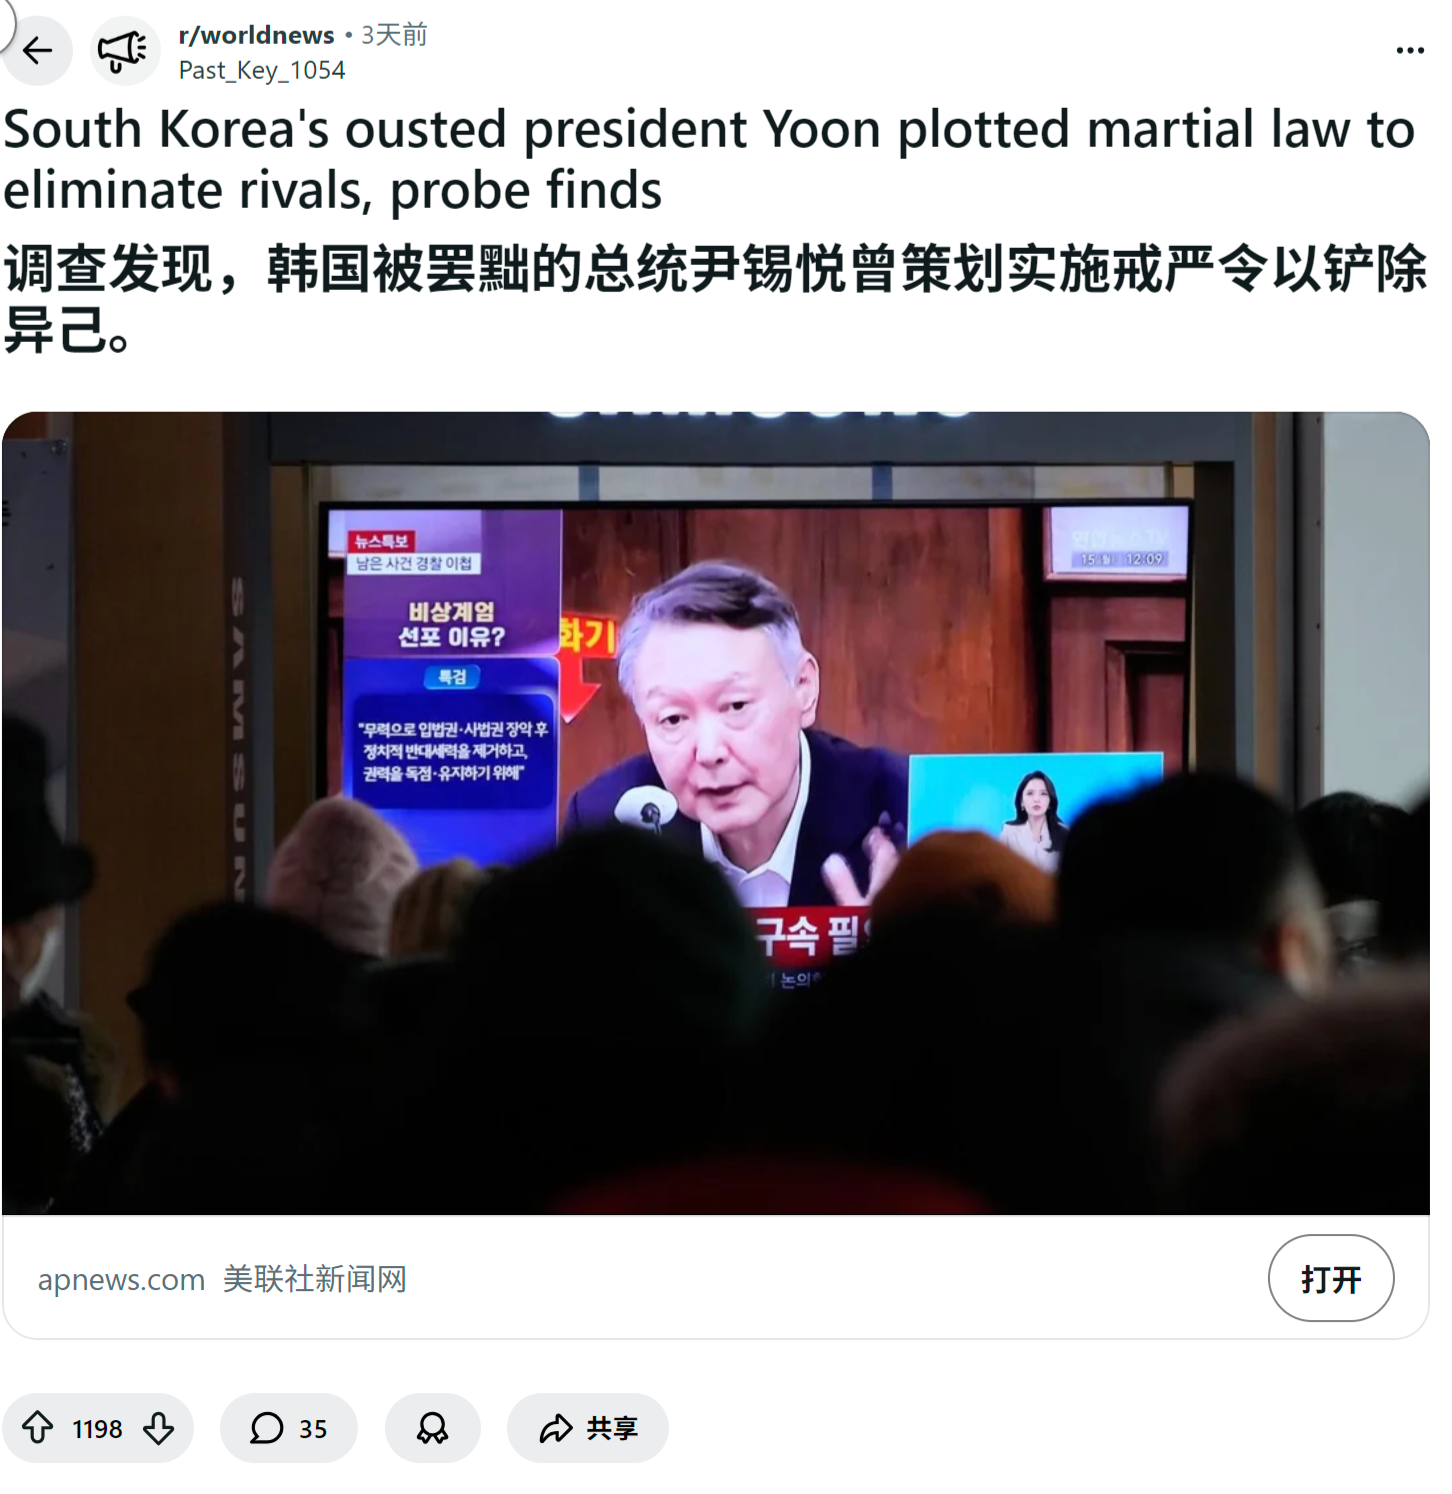Open the comments with 35 replies
The height and width of the screenshot is (1494, 1452).
(x=289, y=1428)
